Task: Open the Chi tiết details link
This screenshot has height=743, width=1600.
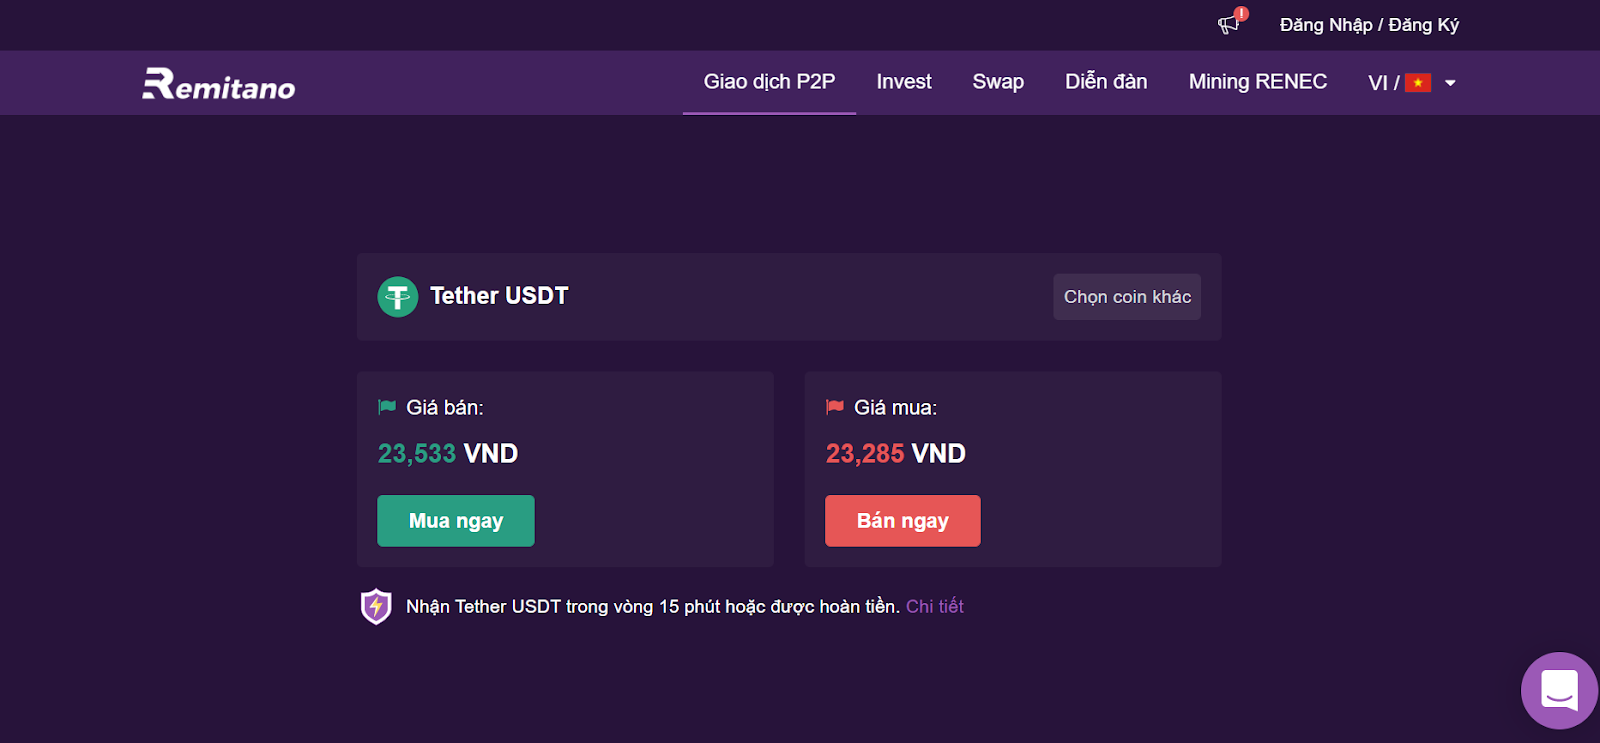Action: coord(935,606)
